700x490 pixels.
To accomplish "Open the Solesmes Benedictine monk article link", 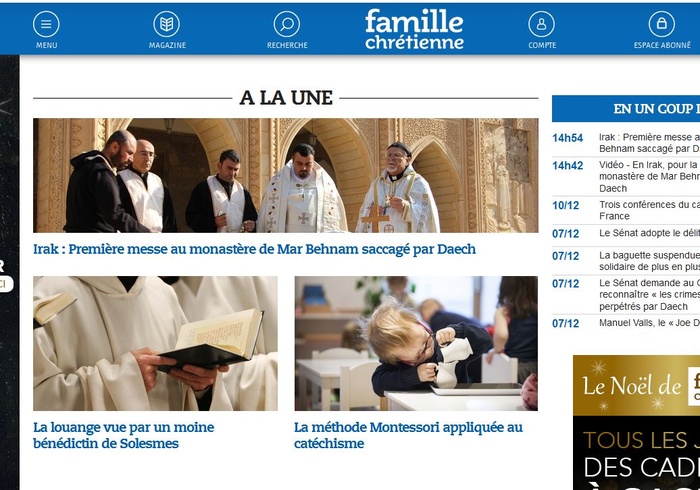I will 124,435.
